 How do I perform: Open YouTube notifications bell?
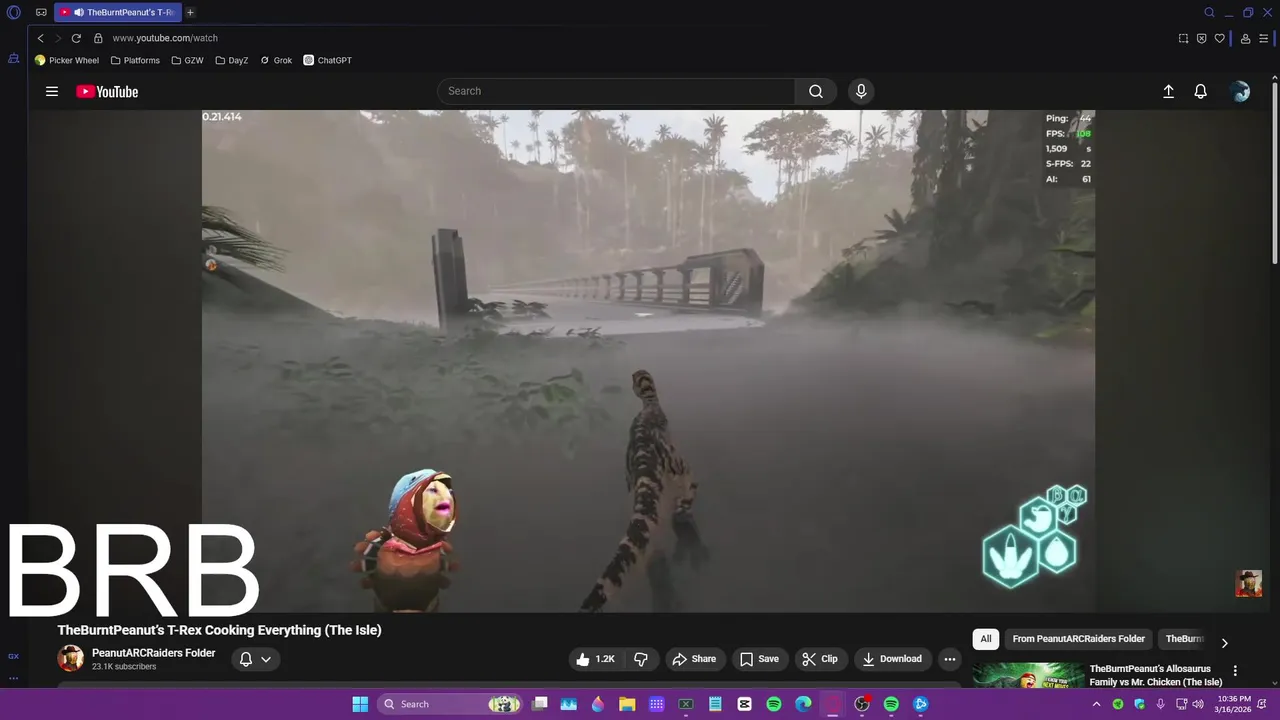tap(1201, 91)
